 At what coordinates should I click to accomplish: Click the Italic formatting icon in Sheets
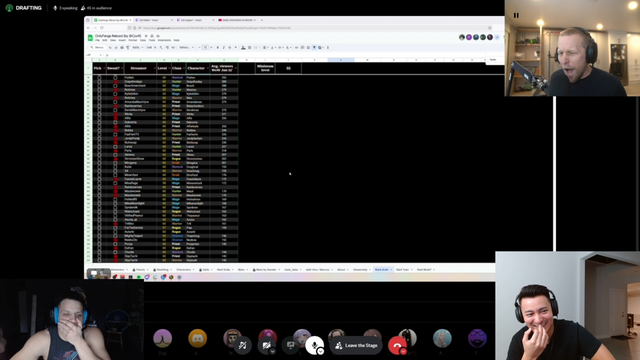click(223, 47)
